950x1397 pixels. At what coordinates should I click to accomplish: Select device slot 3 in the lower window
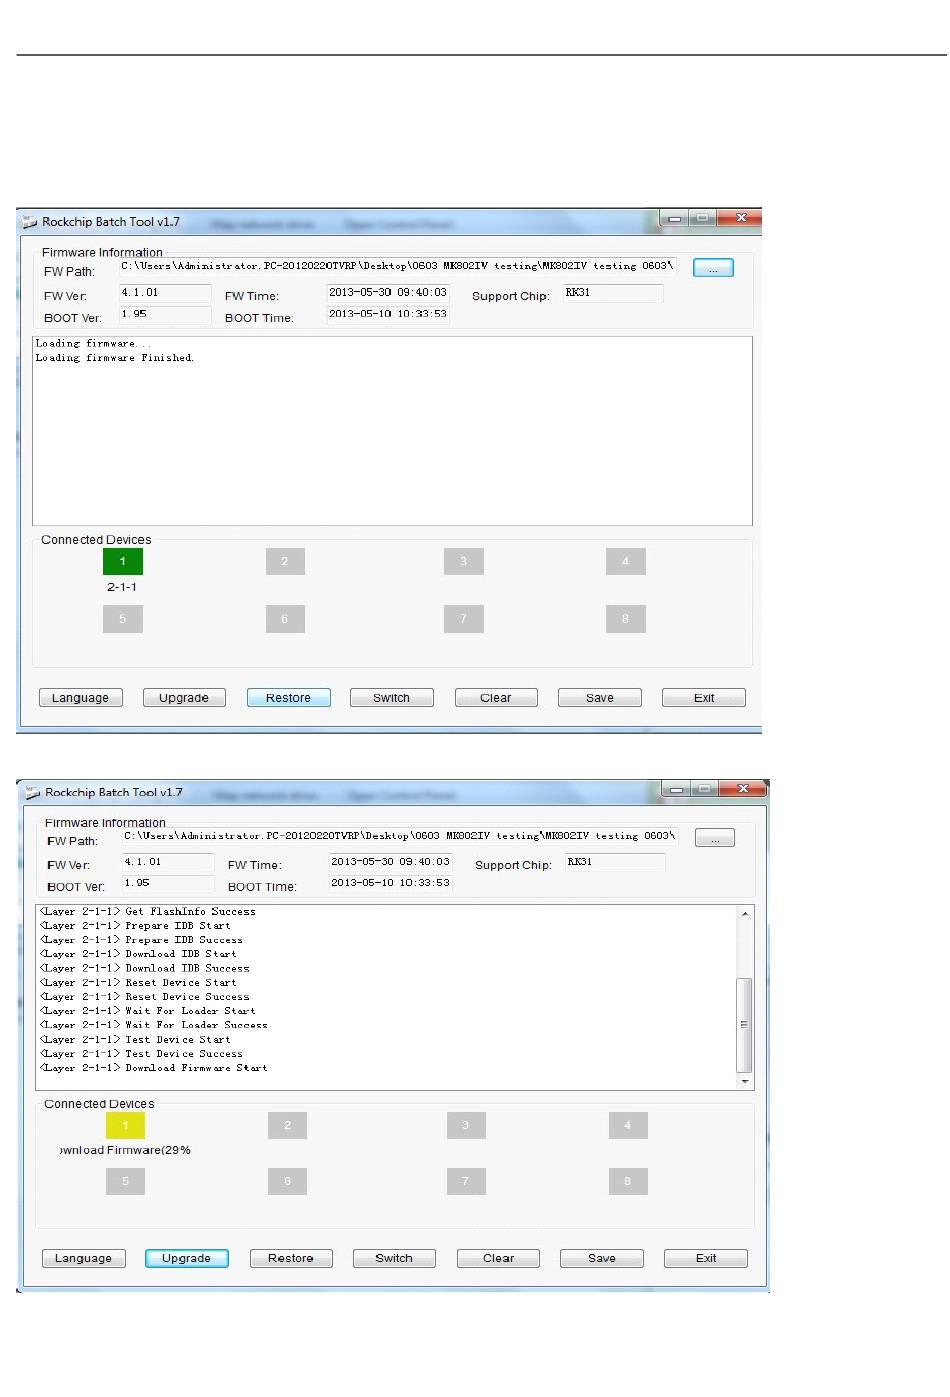466,1126
